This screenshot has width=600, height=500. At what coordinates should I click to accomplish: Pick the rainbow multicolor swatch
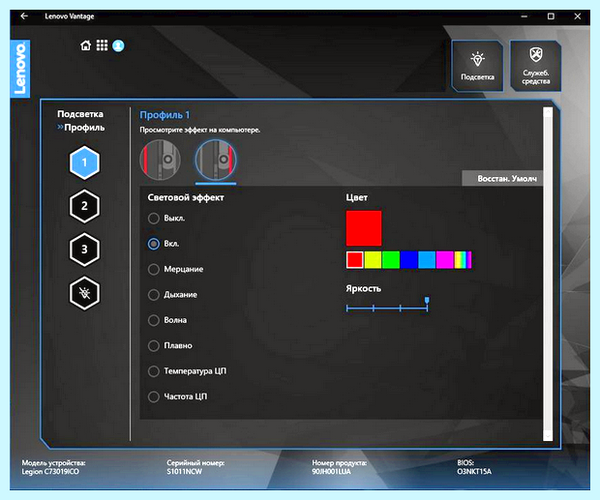(463, 260)
